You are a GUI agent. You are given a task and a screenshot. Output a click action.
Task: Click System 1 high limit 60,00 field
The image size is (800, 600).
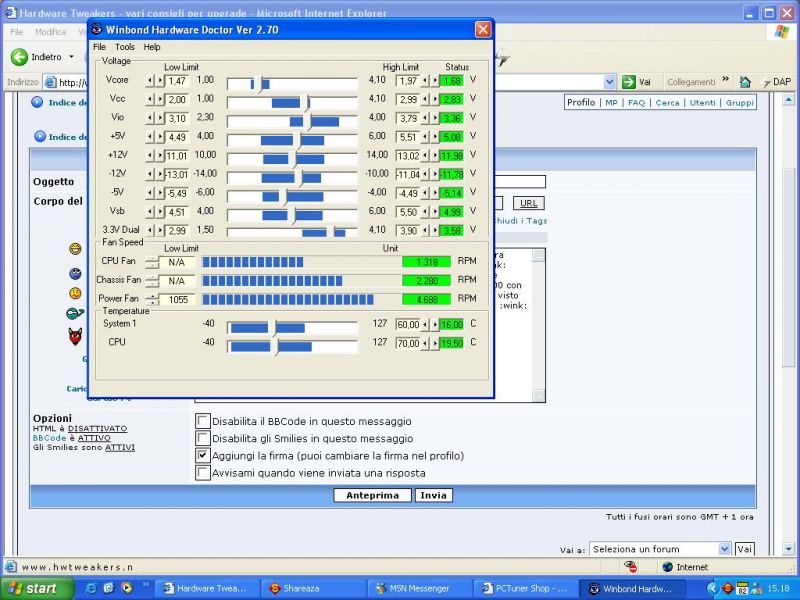click(408, 324)
